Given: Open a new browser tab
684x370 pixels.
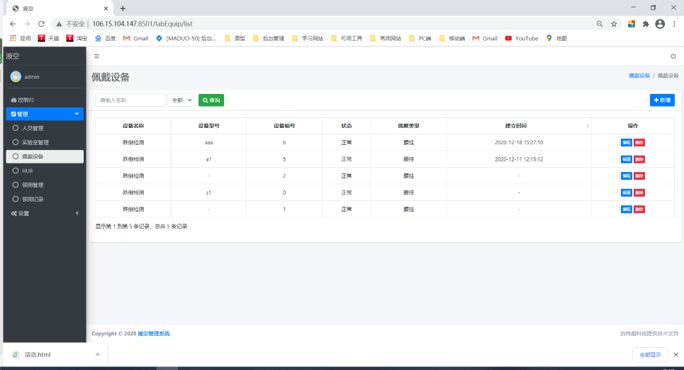Looking at the screenshot, I should pyautogui.click(x=123, y=8).
